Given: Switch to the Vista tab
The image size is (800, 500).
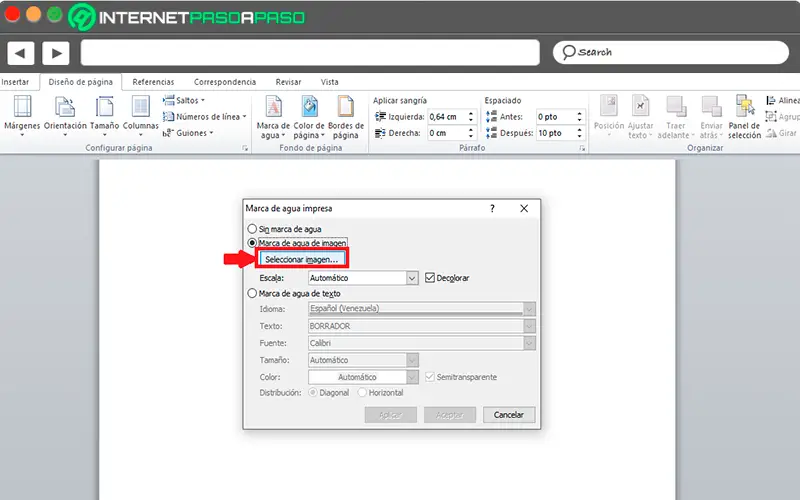Looking at the screenshot, I should pos(330,82).
